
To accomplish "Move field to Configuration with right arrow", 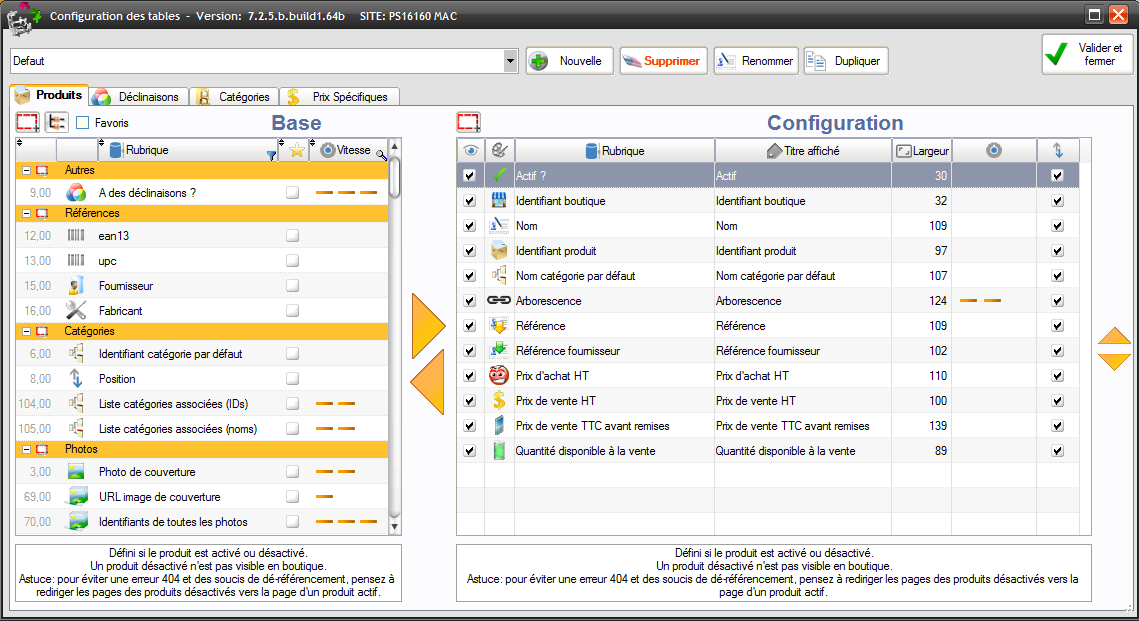I will 429,325.
